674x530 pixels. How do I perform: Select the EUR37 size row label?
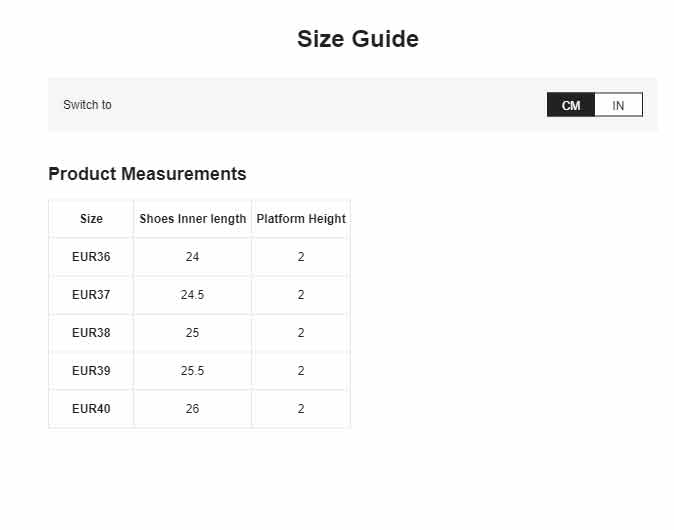pos(91,295)
